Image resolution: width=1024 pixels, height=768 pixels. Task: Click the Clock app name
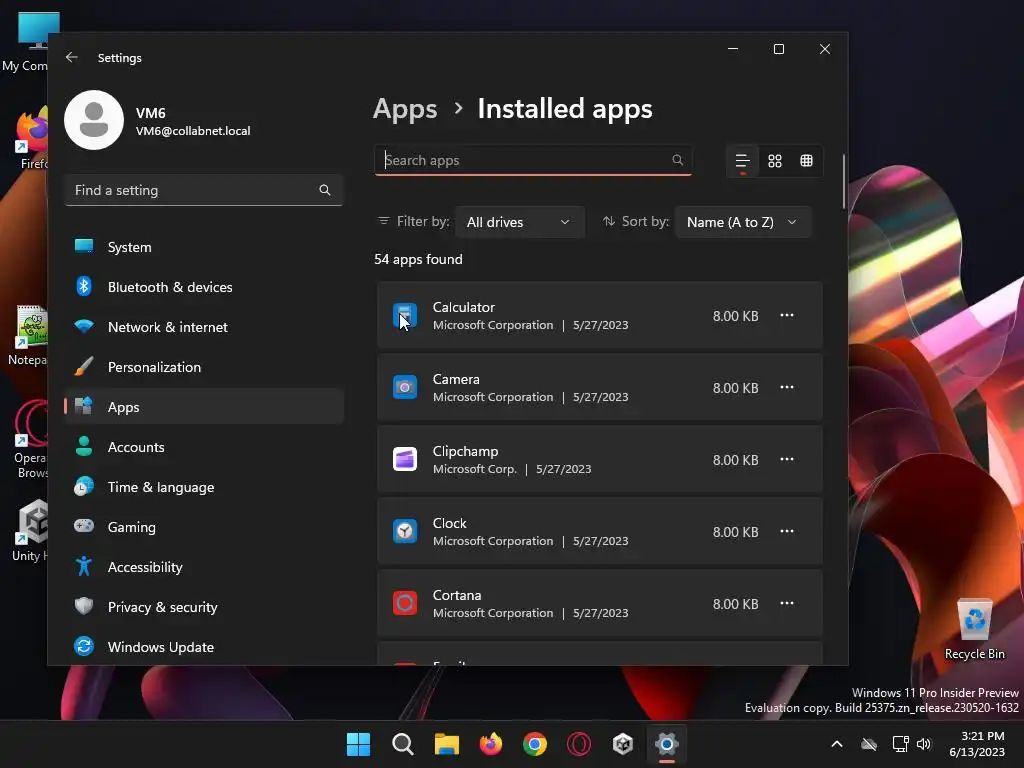tap(449, 523)
